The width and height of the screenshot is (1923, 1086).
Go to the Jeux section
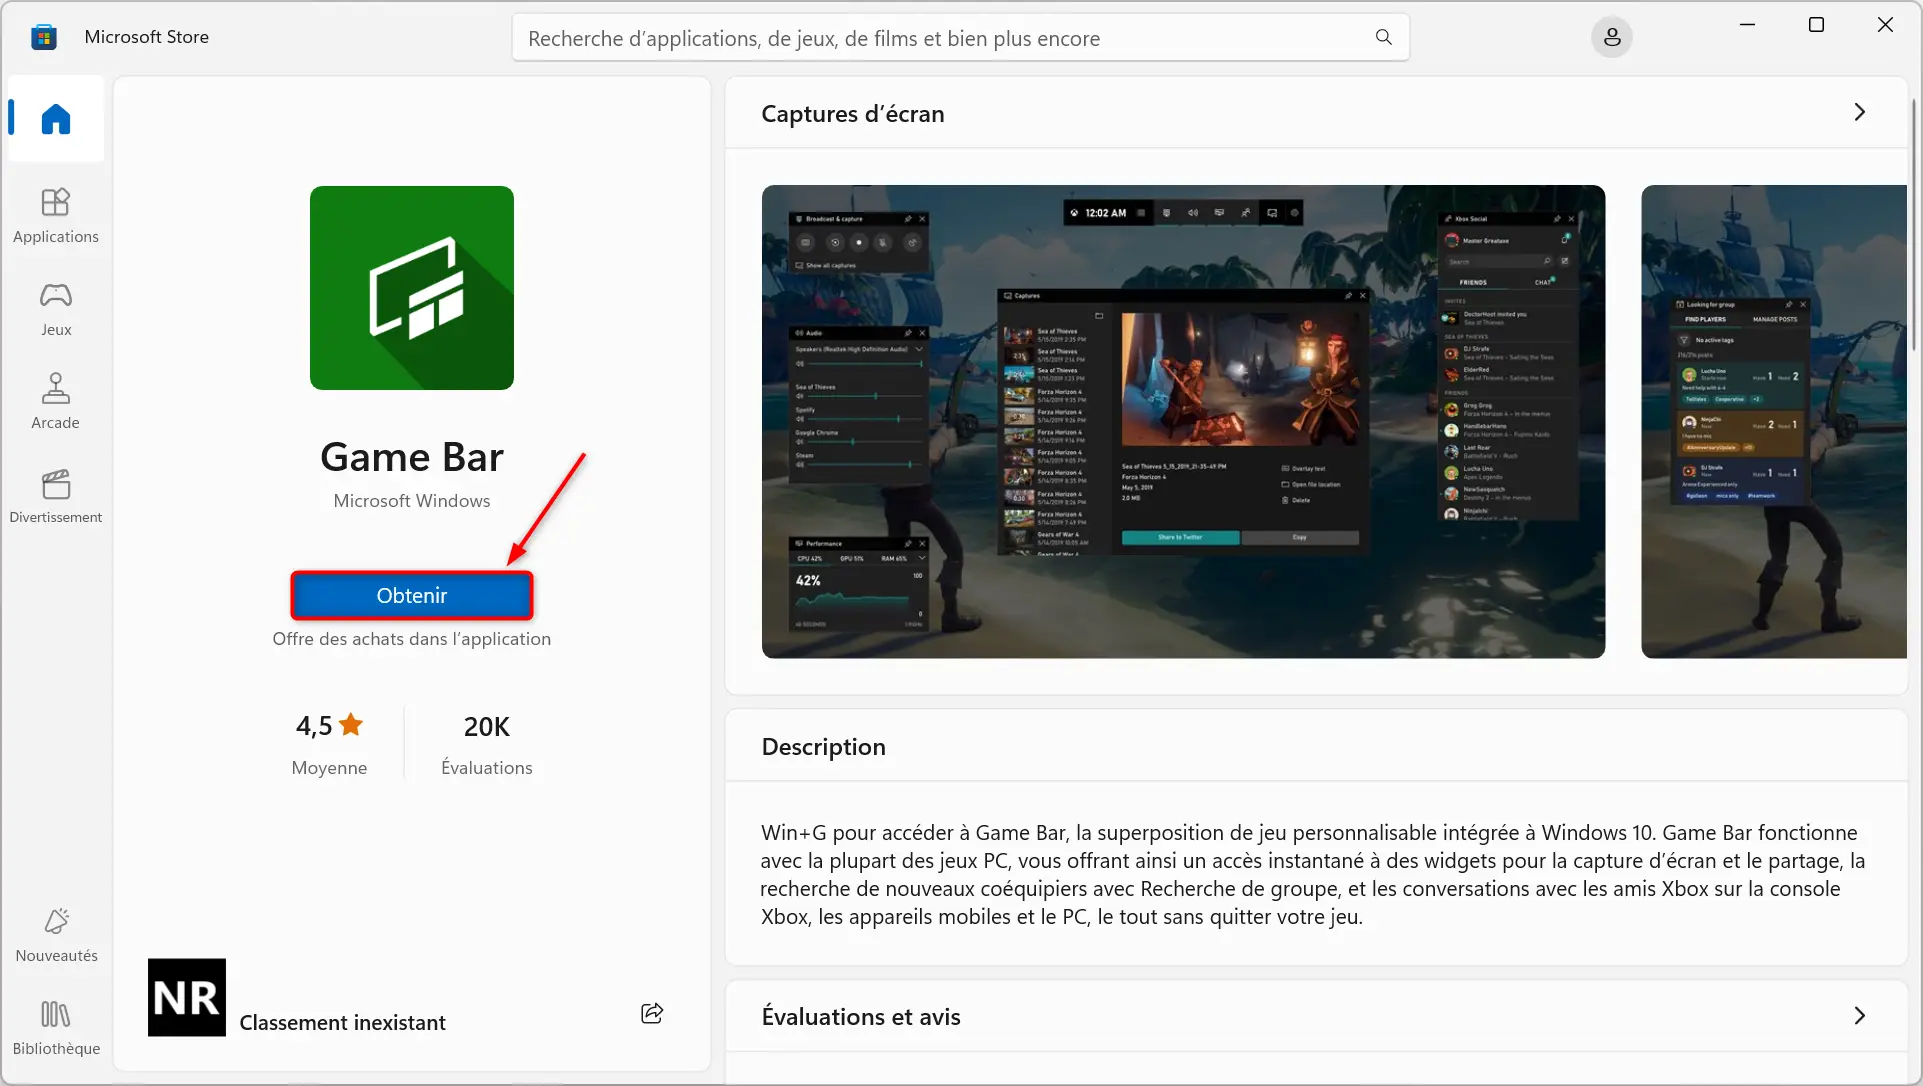coord(56,309)
